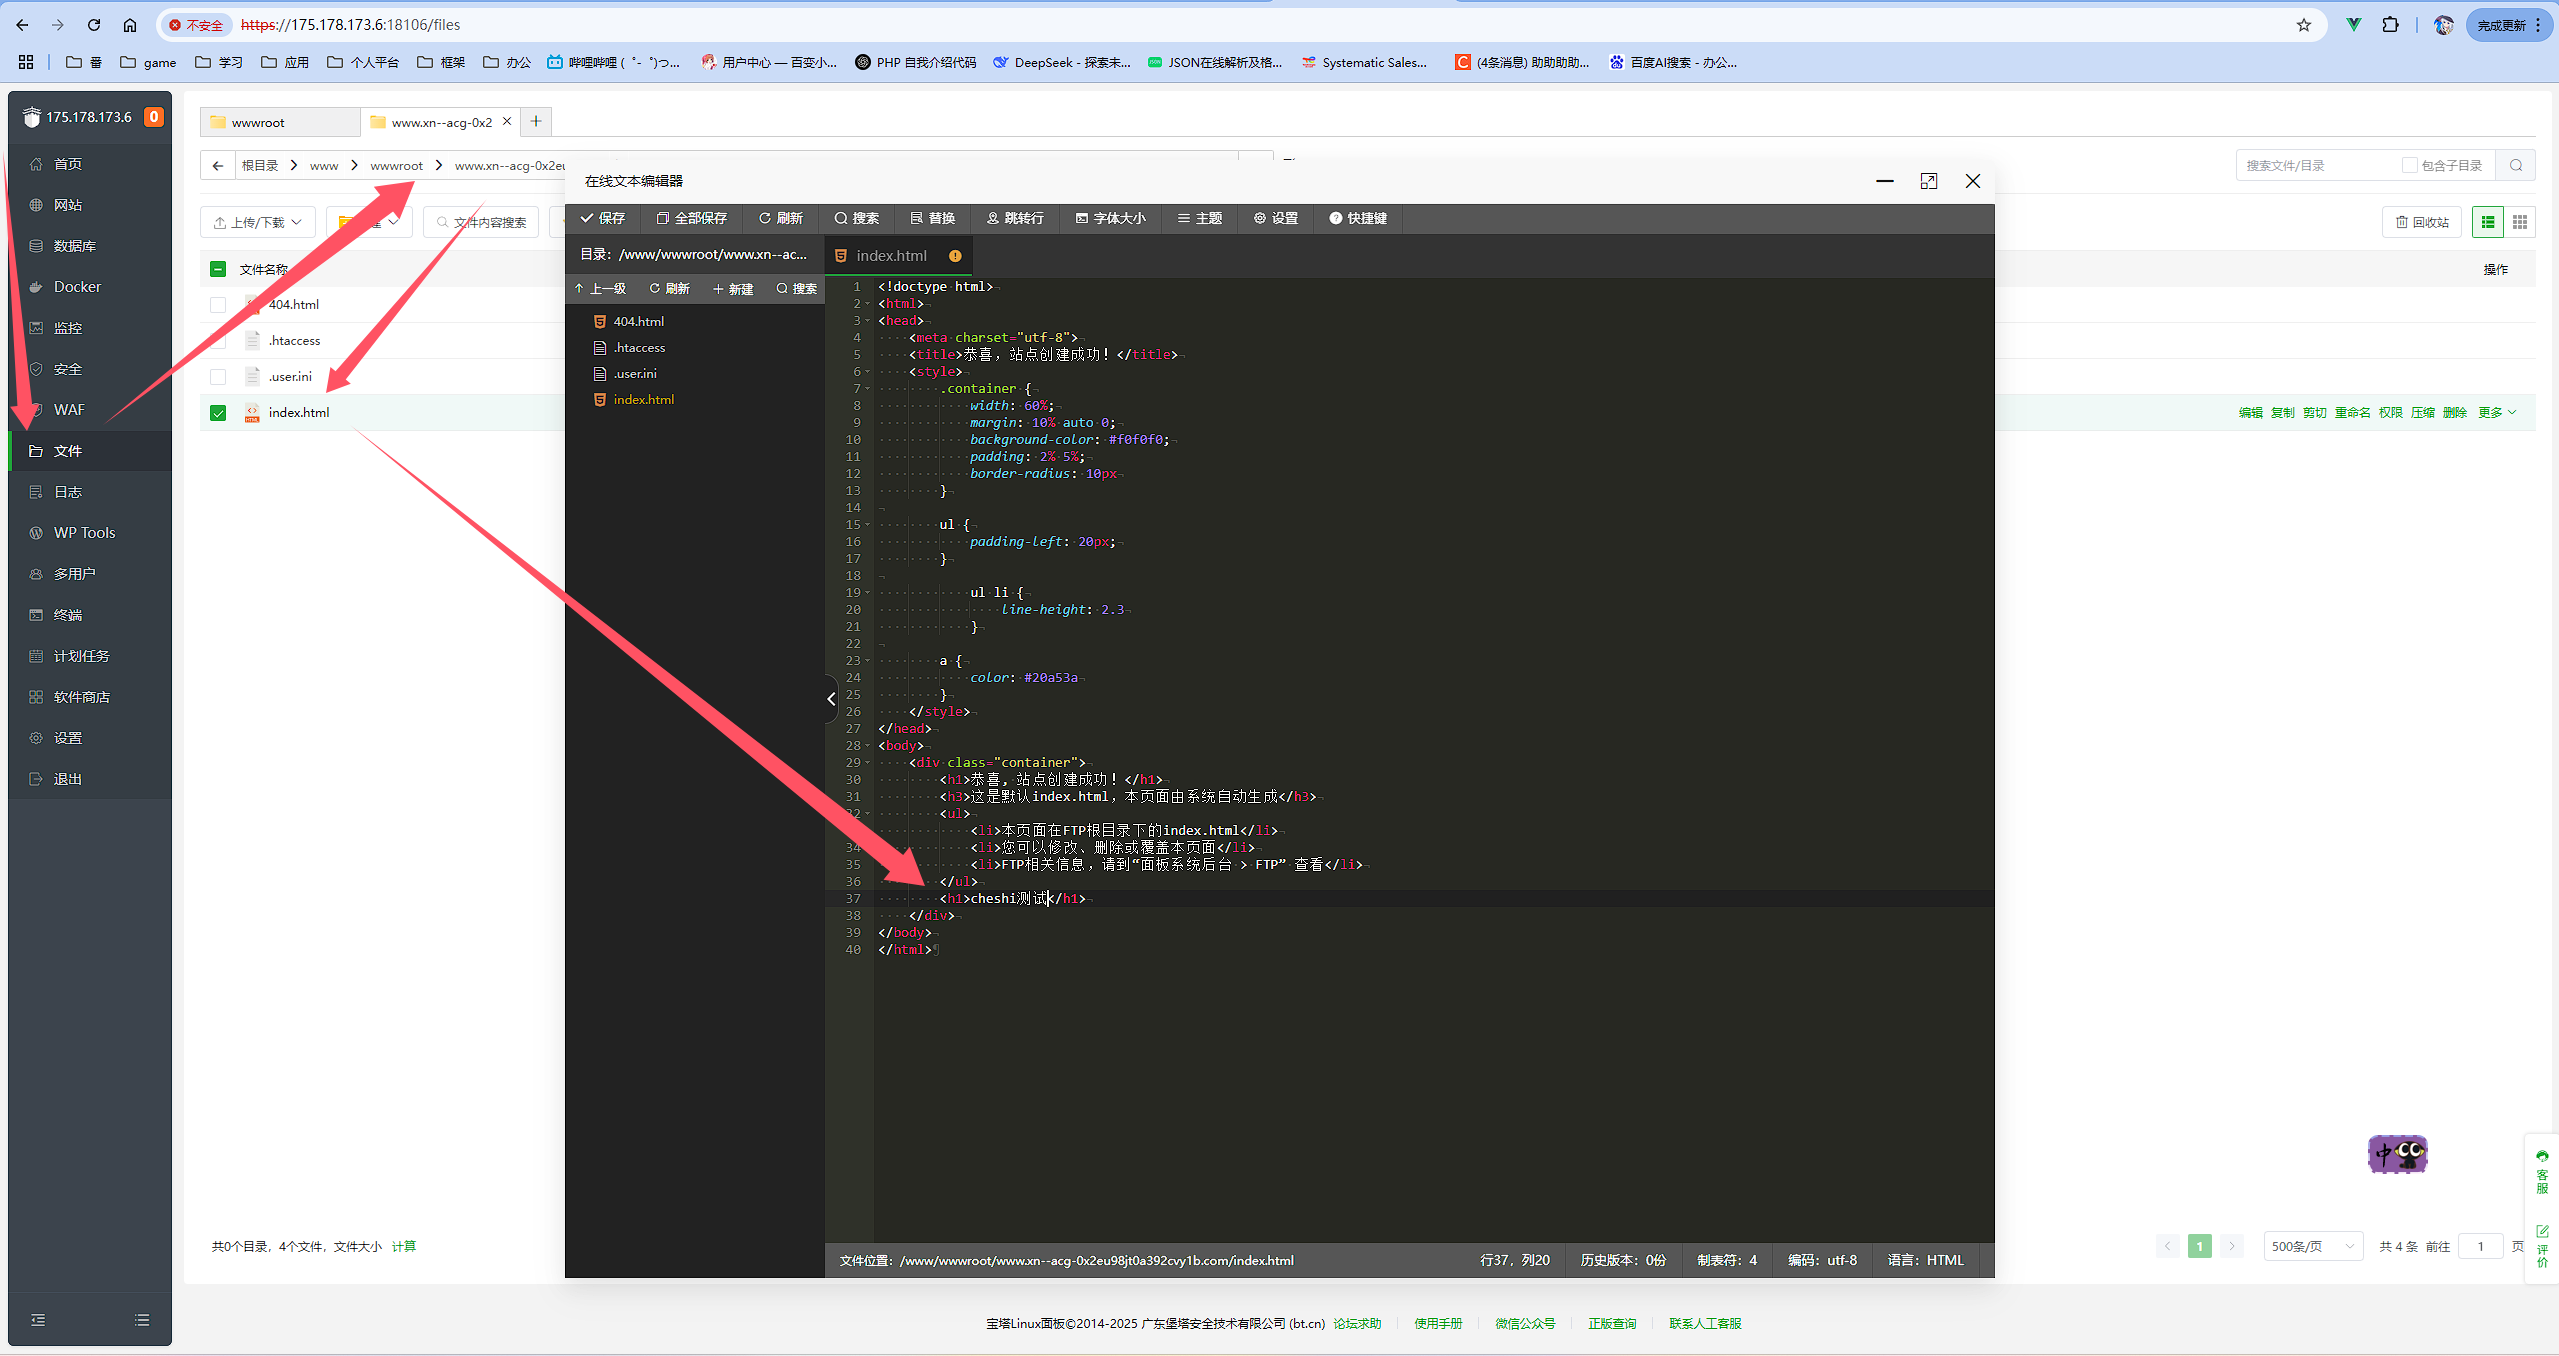Image resolution: width=2559 pixels, height=1356 pixels.
Task: Open the Go to Line tool
Action: click(1014, 218)
